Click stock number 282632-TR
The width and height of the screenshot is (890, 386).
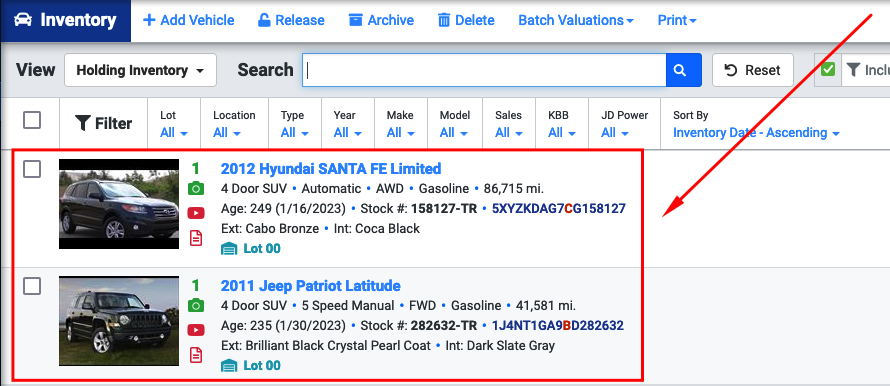point(443,325)
